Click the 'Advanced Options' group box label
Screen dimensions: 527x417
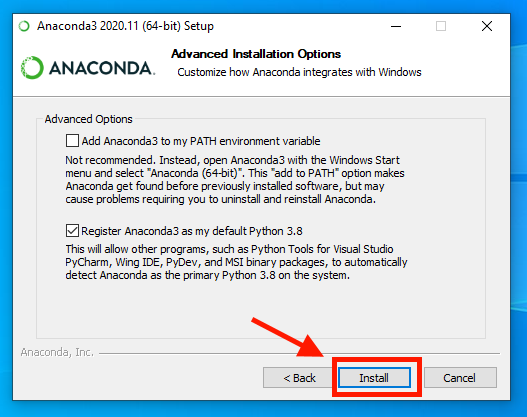pyautogui.click(x=88, y=119)
